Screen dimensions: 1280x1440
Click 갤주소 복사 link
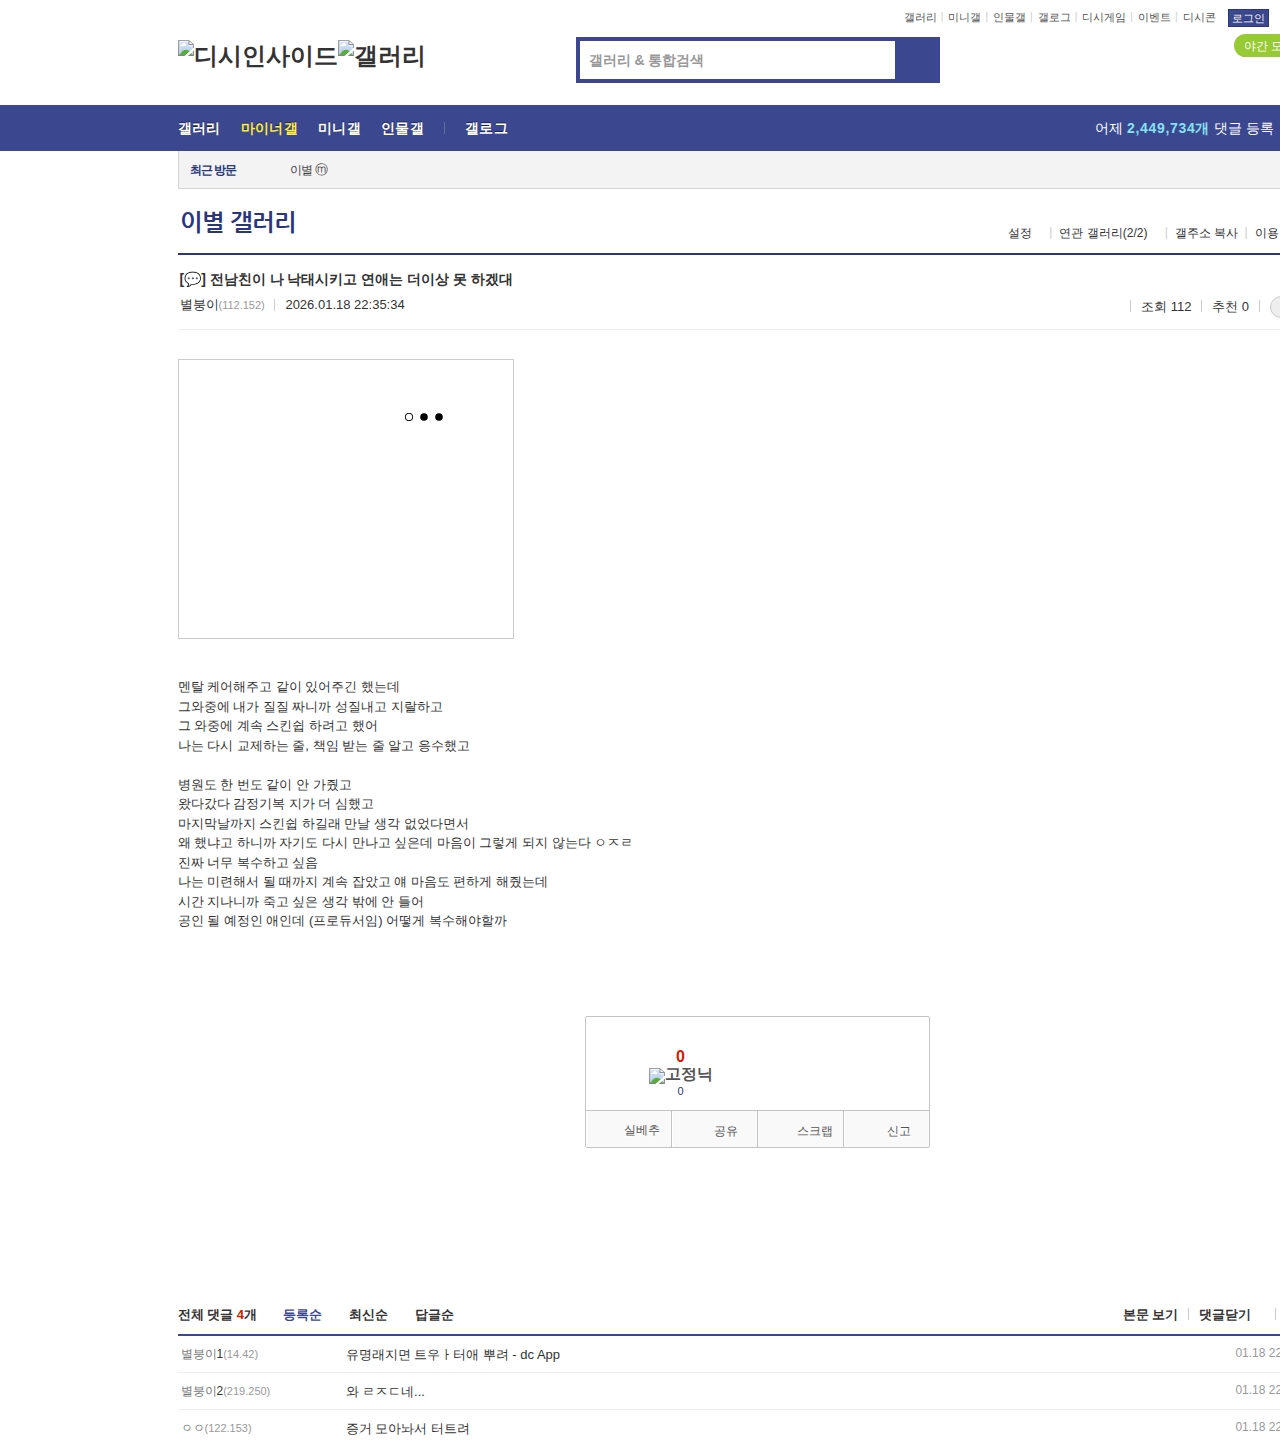coord(1206,233)
